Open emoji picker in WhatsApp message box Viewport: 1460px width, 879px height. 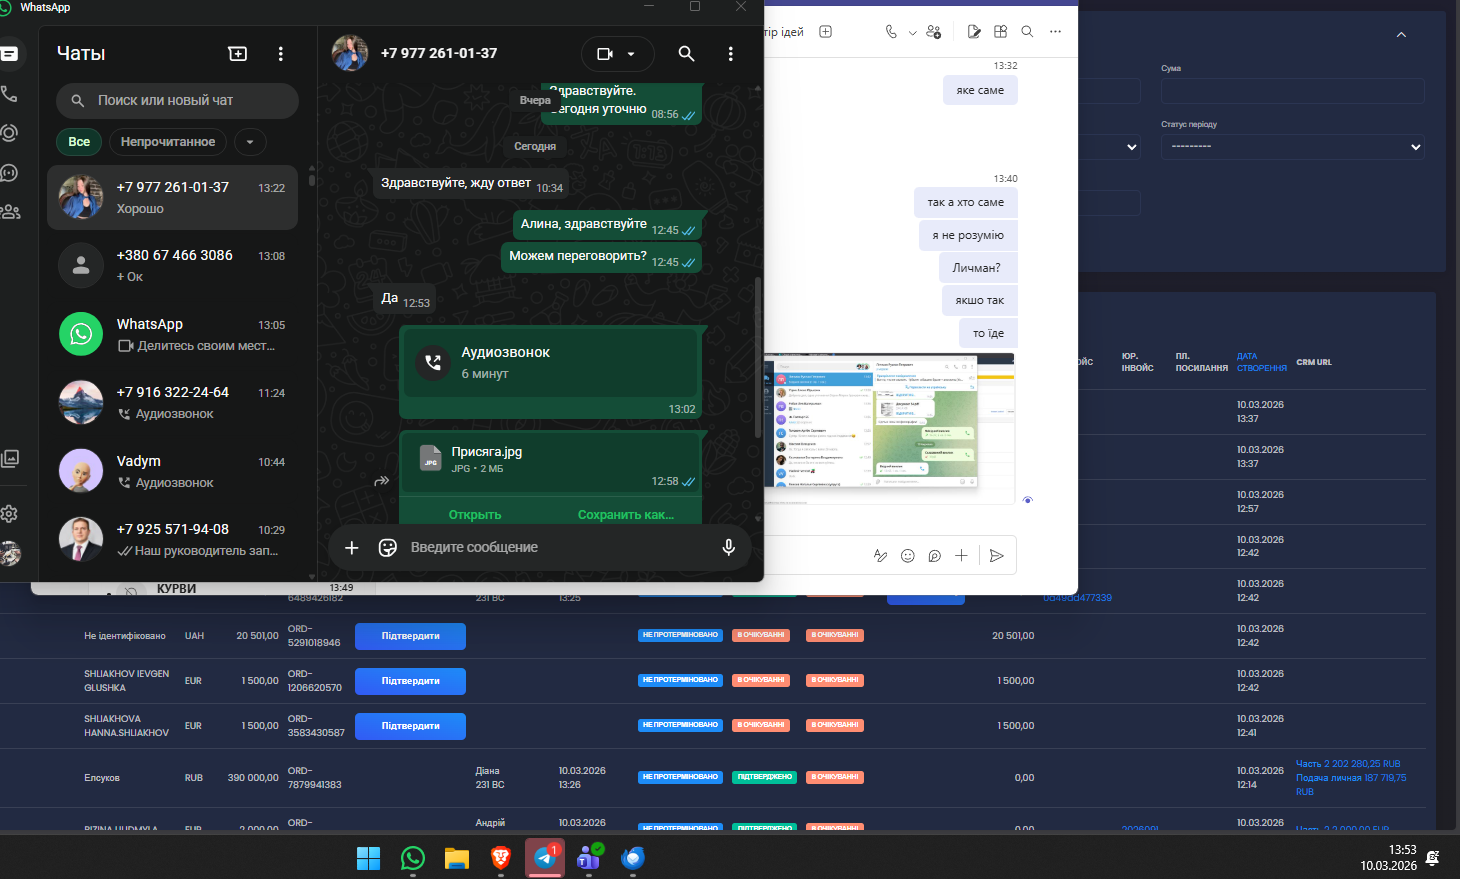coord(388,547)
